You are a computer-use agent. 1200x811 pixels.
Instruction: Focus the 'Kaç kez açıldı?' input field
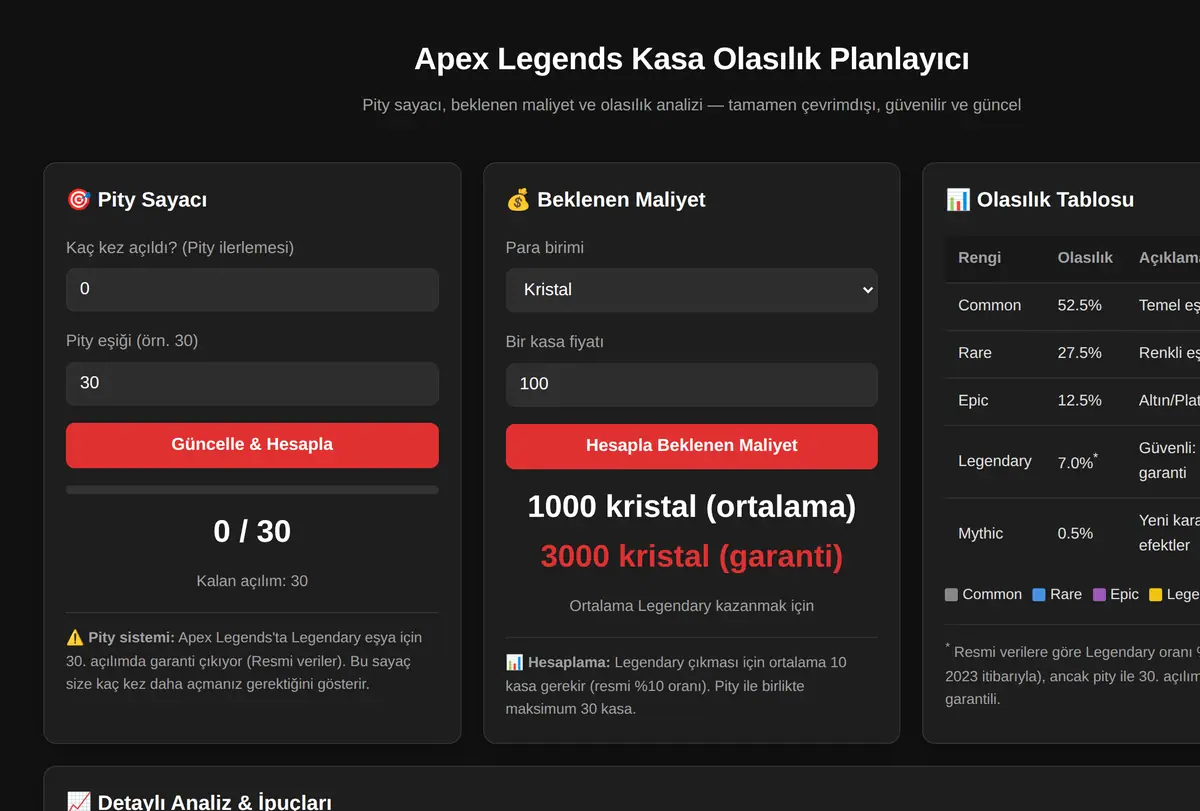pos(252,289)
